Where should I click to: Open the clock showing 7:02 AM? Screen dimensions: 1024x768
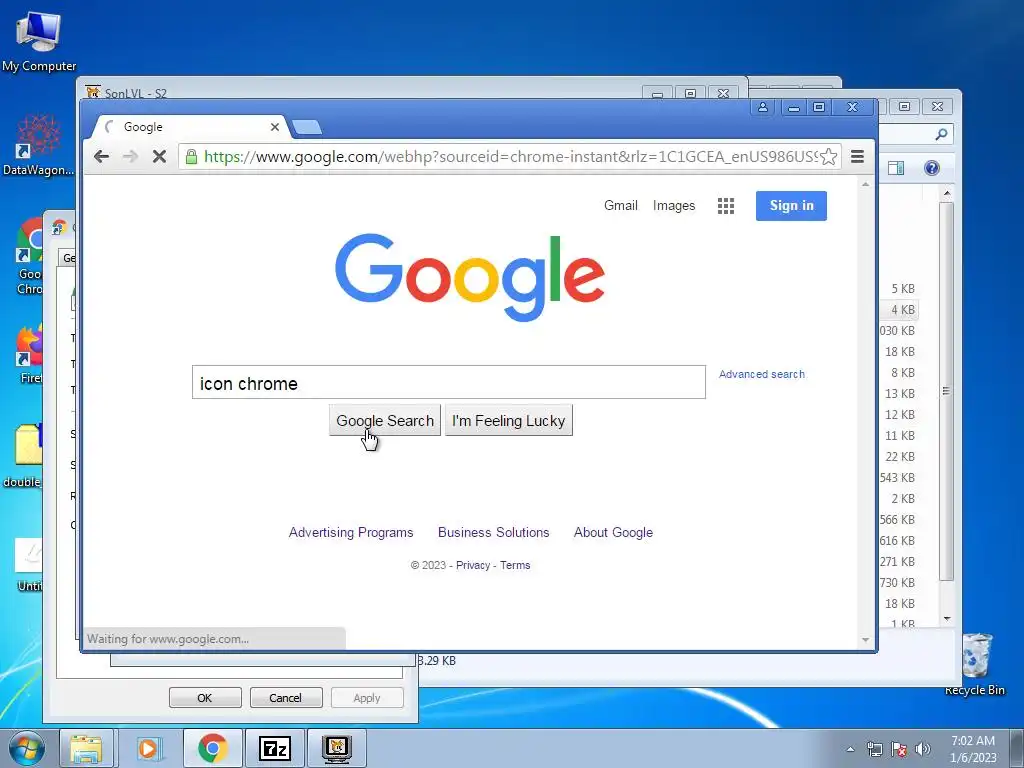pyautogui.click(x=973, y=748)
